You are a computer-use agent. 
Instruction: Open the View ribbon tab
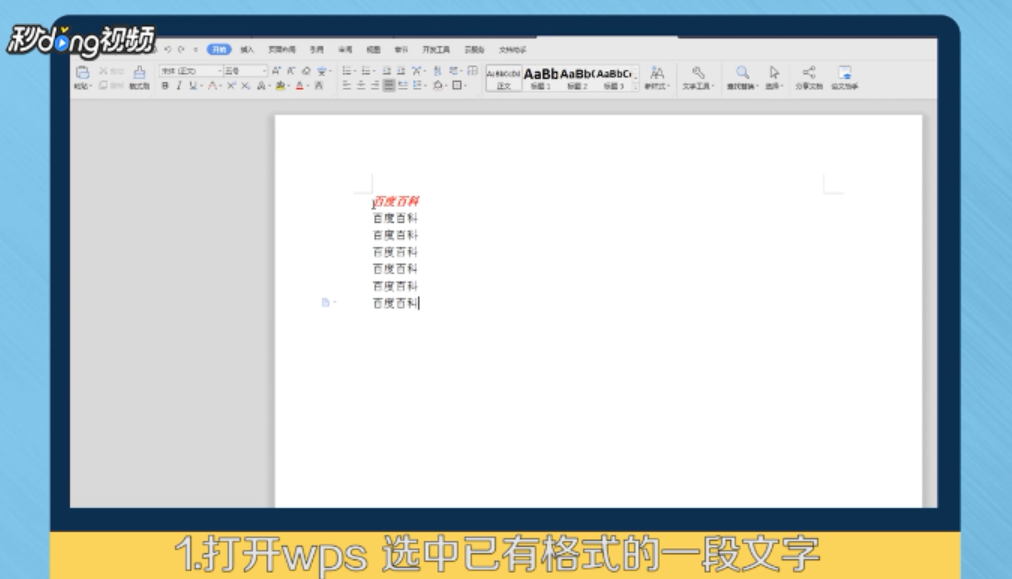pyautogui.click(x=373, y=50)
